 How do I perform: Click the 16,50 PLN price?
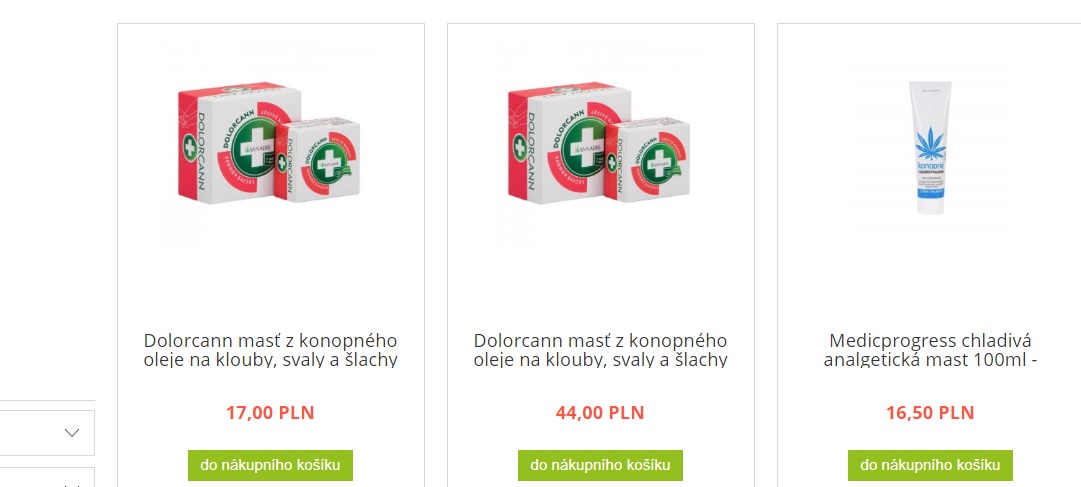[x=930, y=413]
